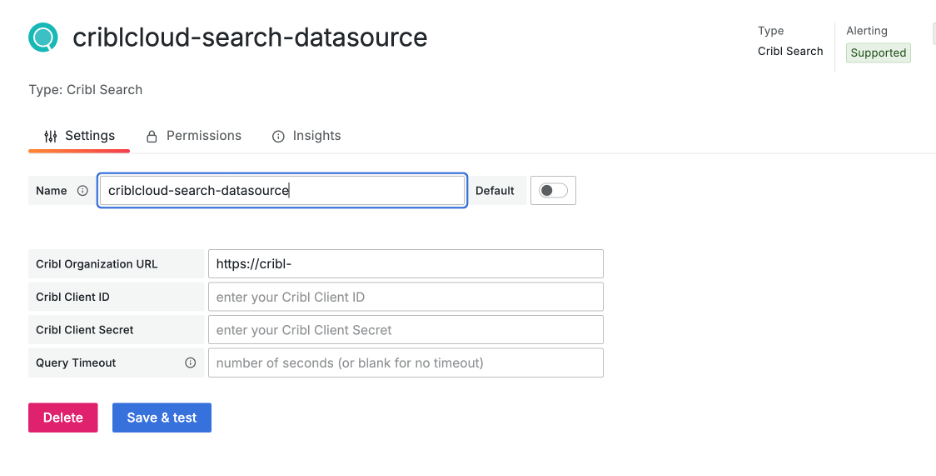Toggle the Default data source switch
Image resolution: width=936 pixels, height=476 pixels.
point(553,191)
